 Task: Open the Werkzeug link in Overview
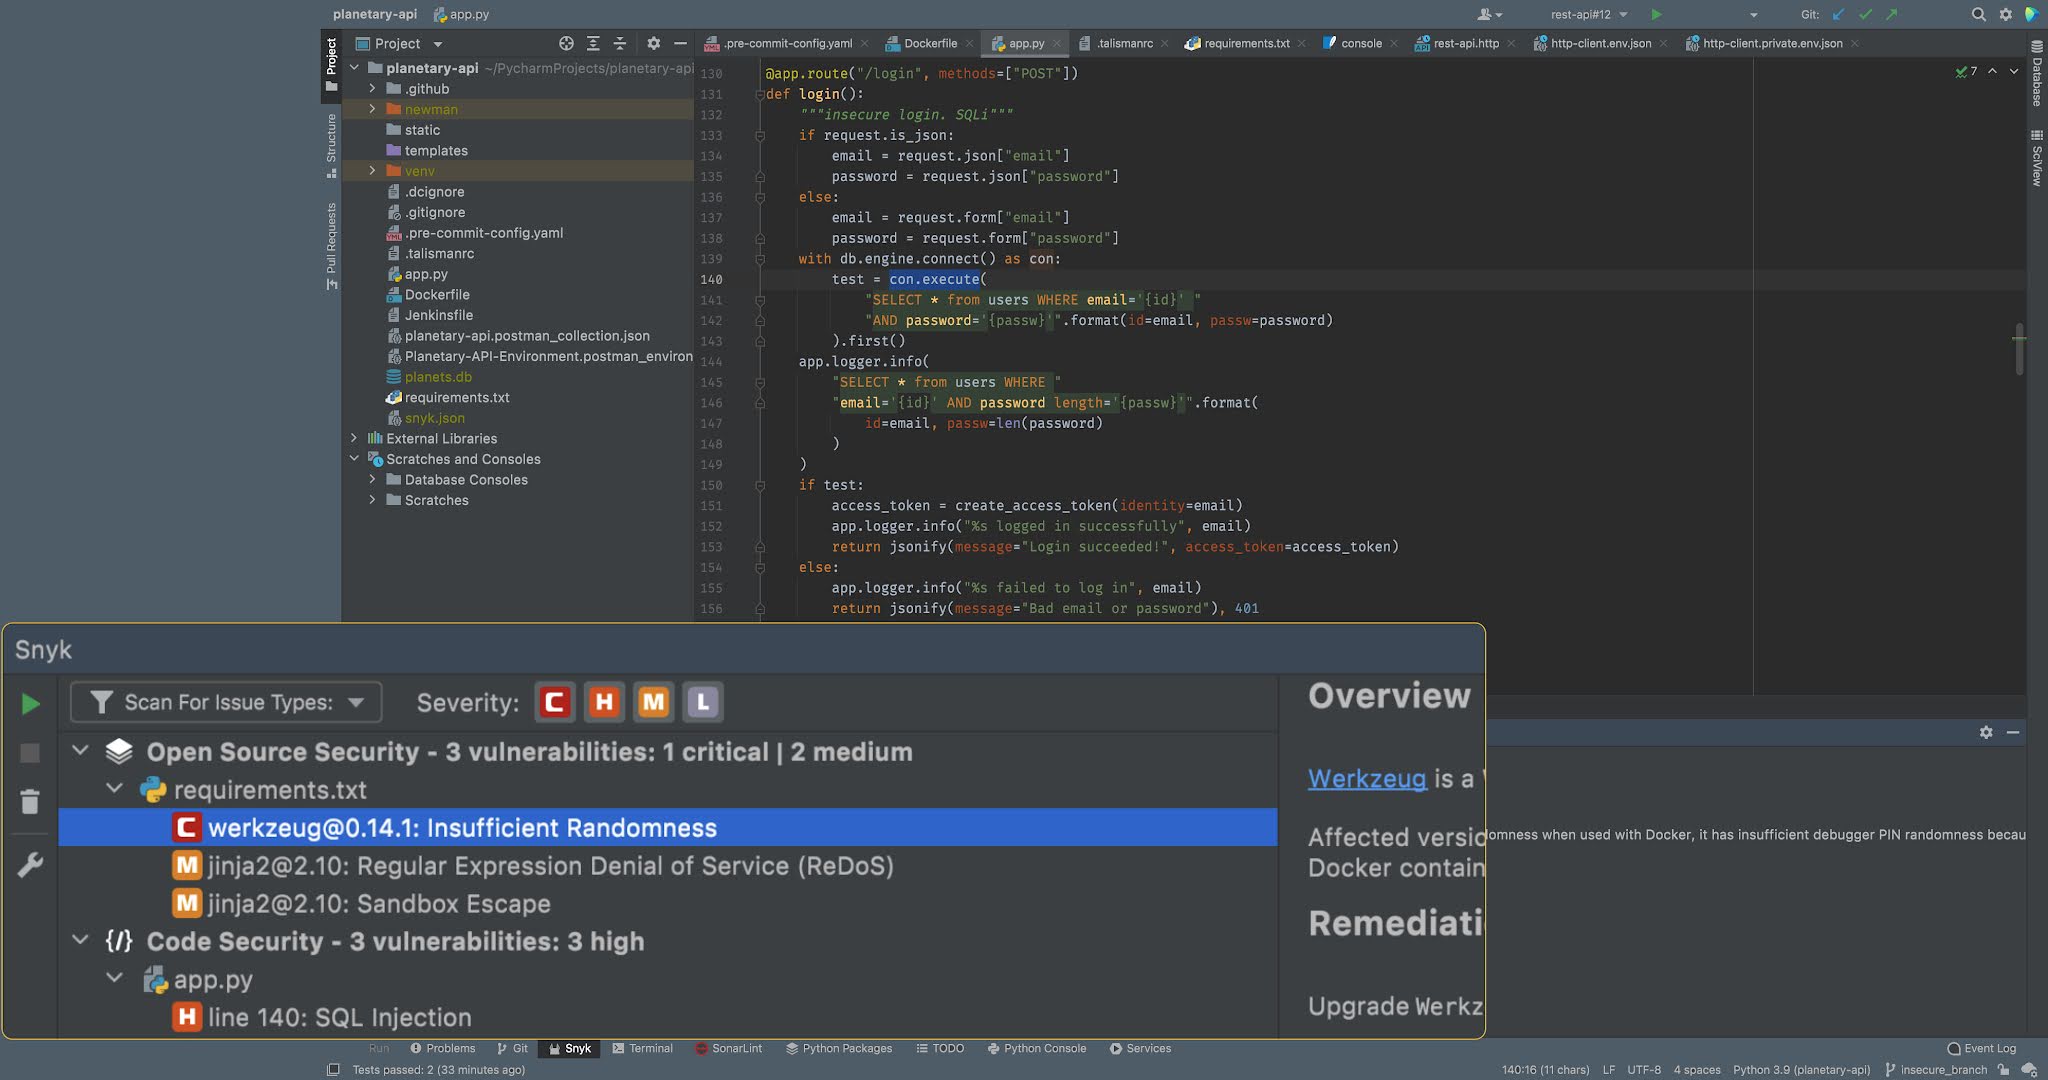[x=1366, y=778]
